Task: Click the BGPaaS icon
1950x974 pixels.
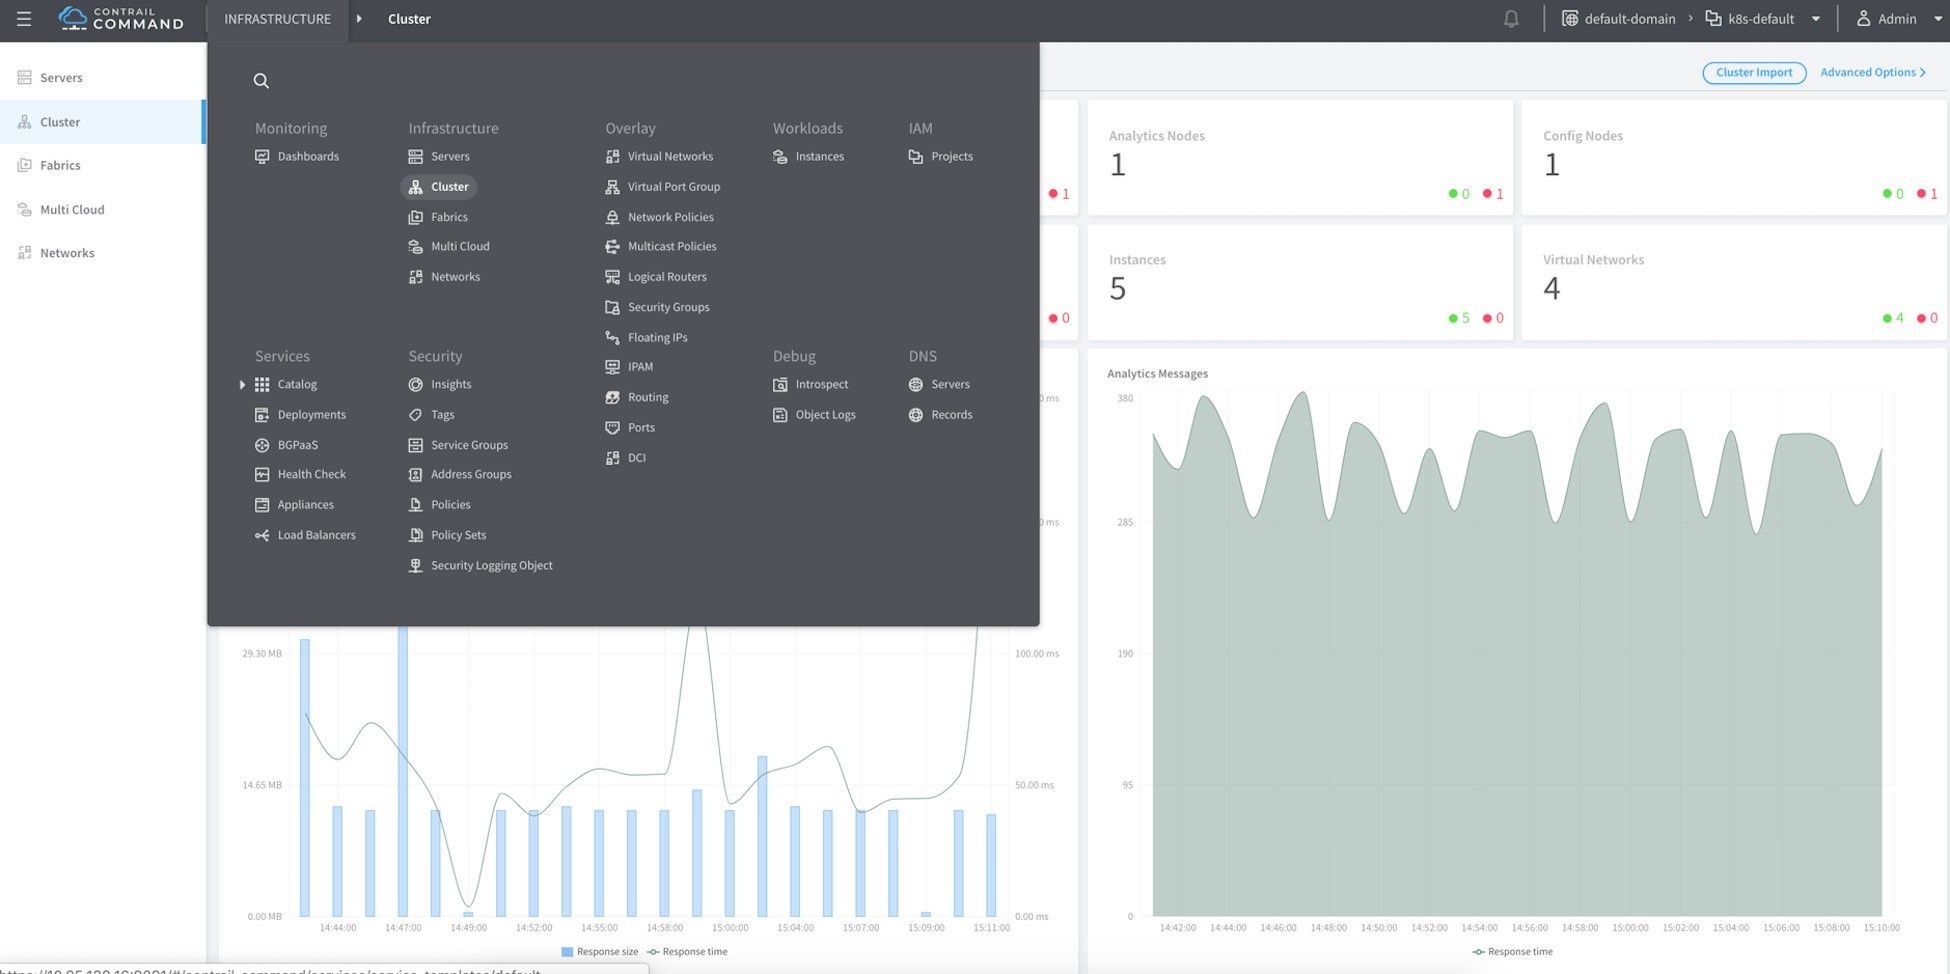Action: 262,445
